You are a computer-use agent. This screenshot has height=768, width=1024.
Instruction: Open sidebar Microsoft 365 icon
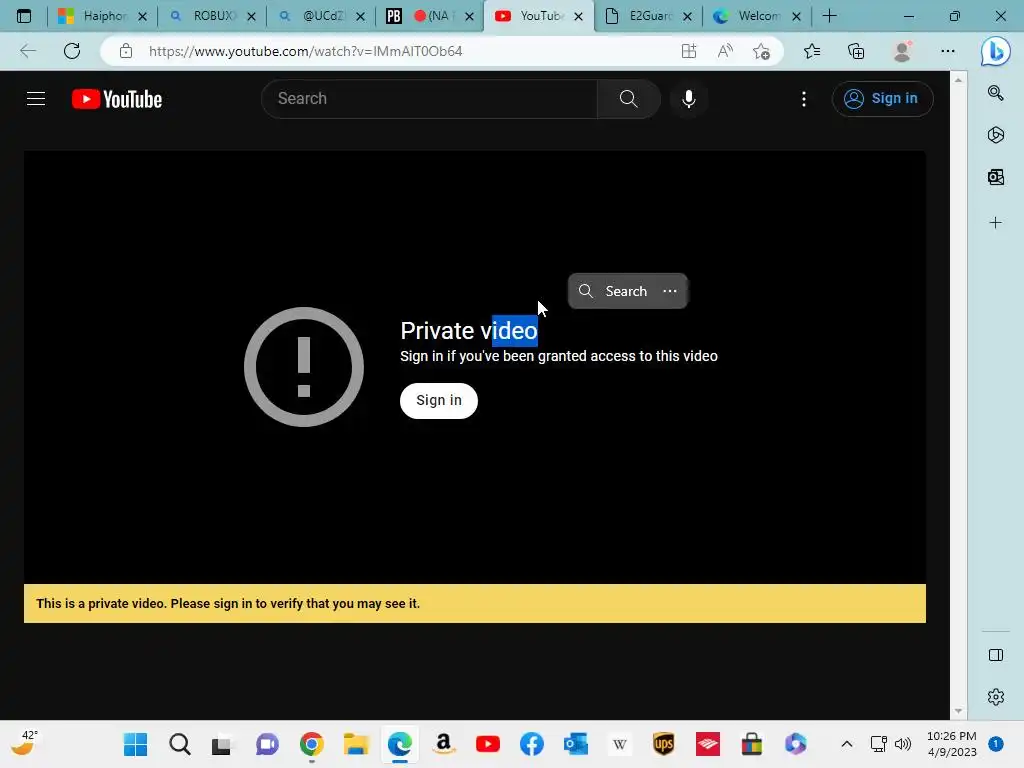click(x=995, y=135)
